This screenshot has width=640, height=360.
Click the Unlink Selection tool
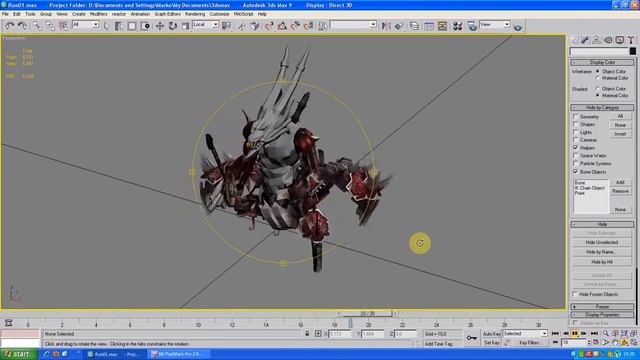pos(50,26)
